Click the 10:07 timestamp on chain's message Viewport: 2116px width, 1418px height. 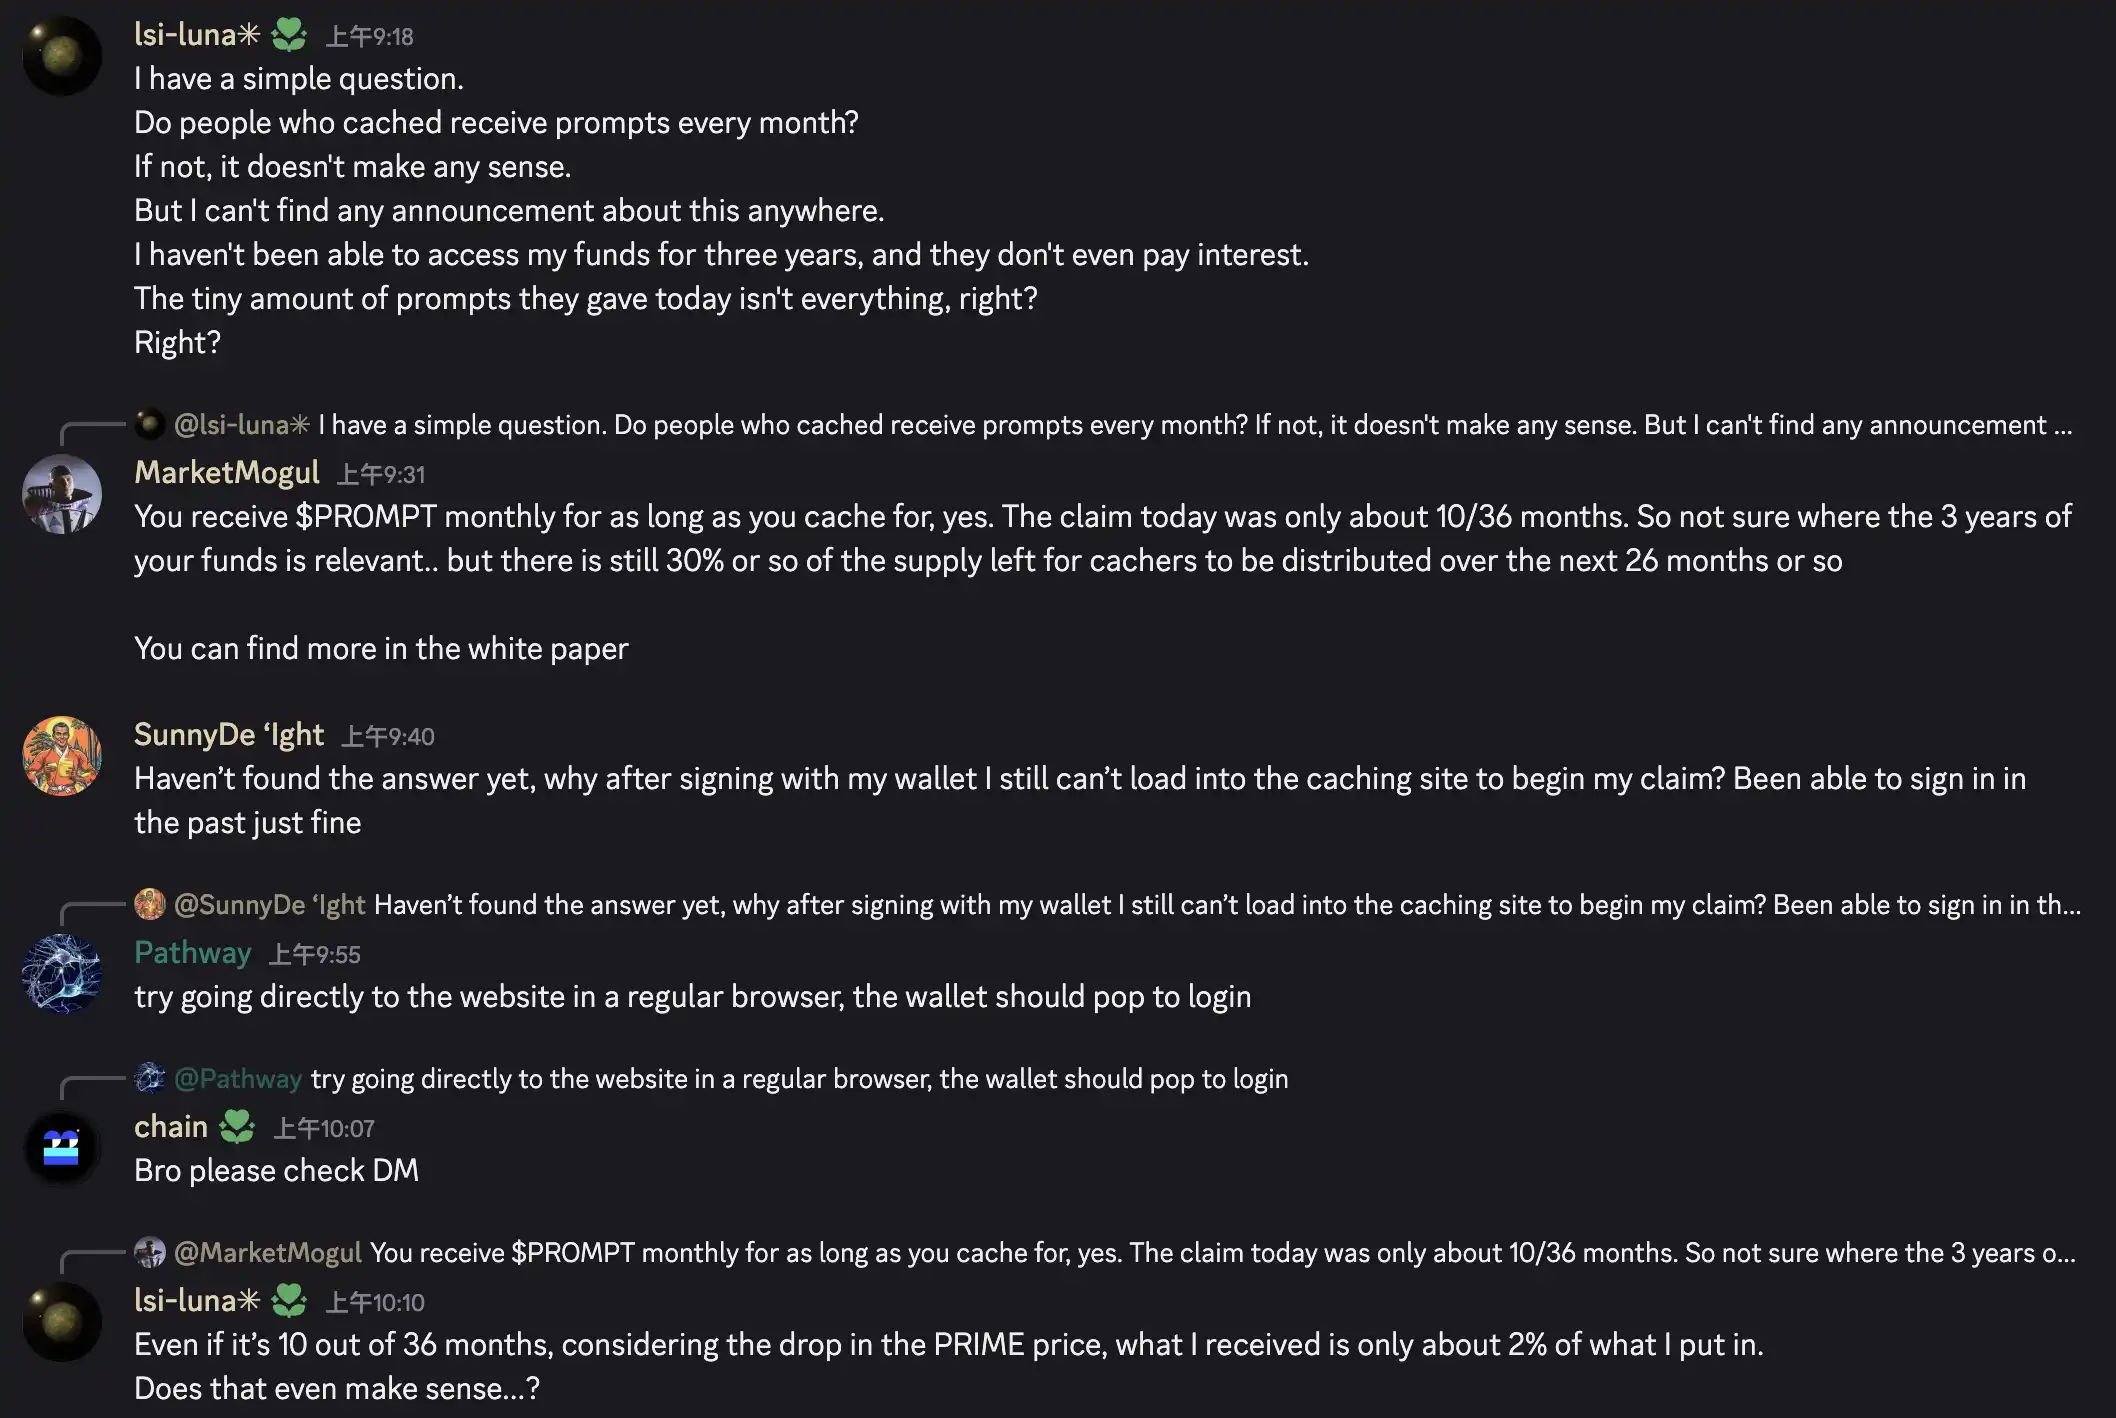(324, 1129)
